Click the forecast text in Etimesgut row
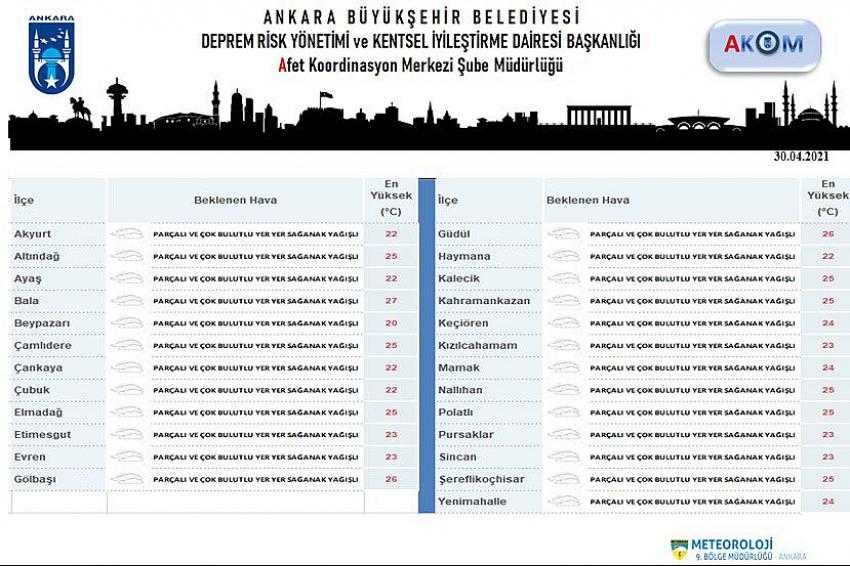The image size is (850, 566). click(254, 434)
